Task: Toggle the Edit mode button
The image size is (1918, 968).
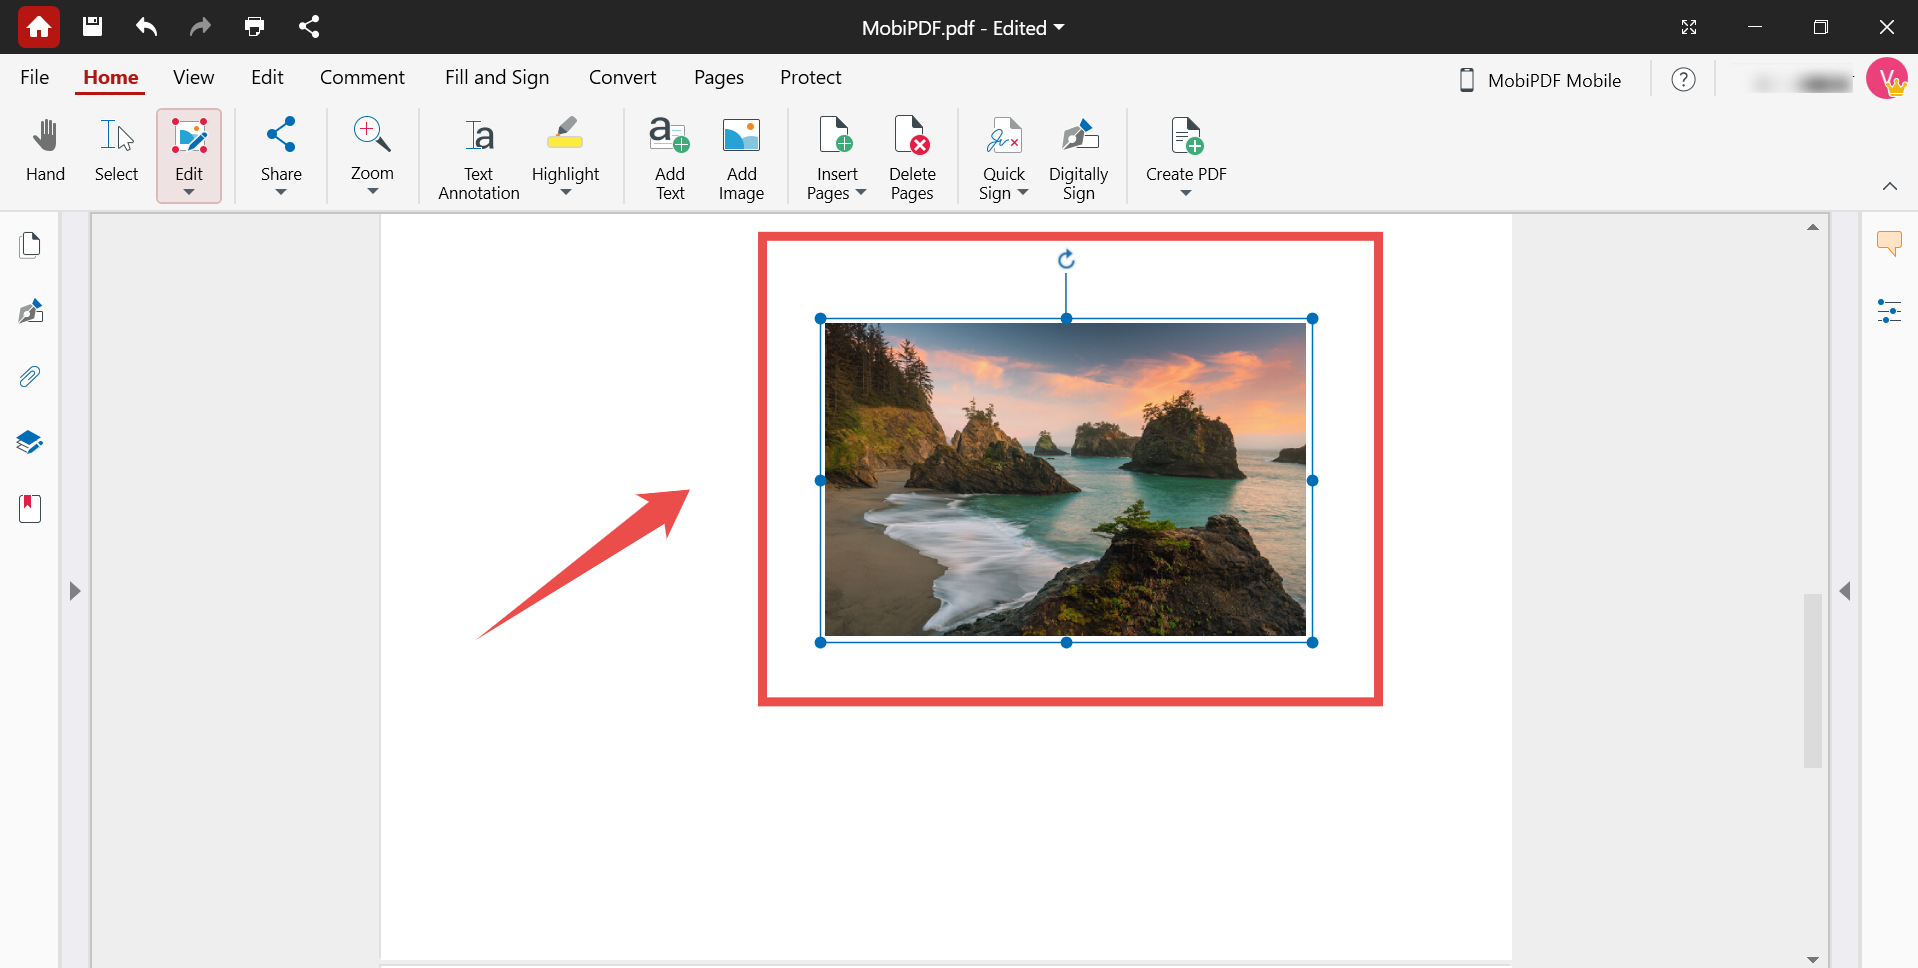Action: click(x=189, y=152)
